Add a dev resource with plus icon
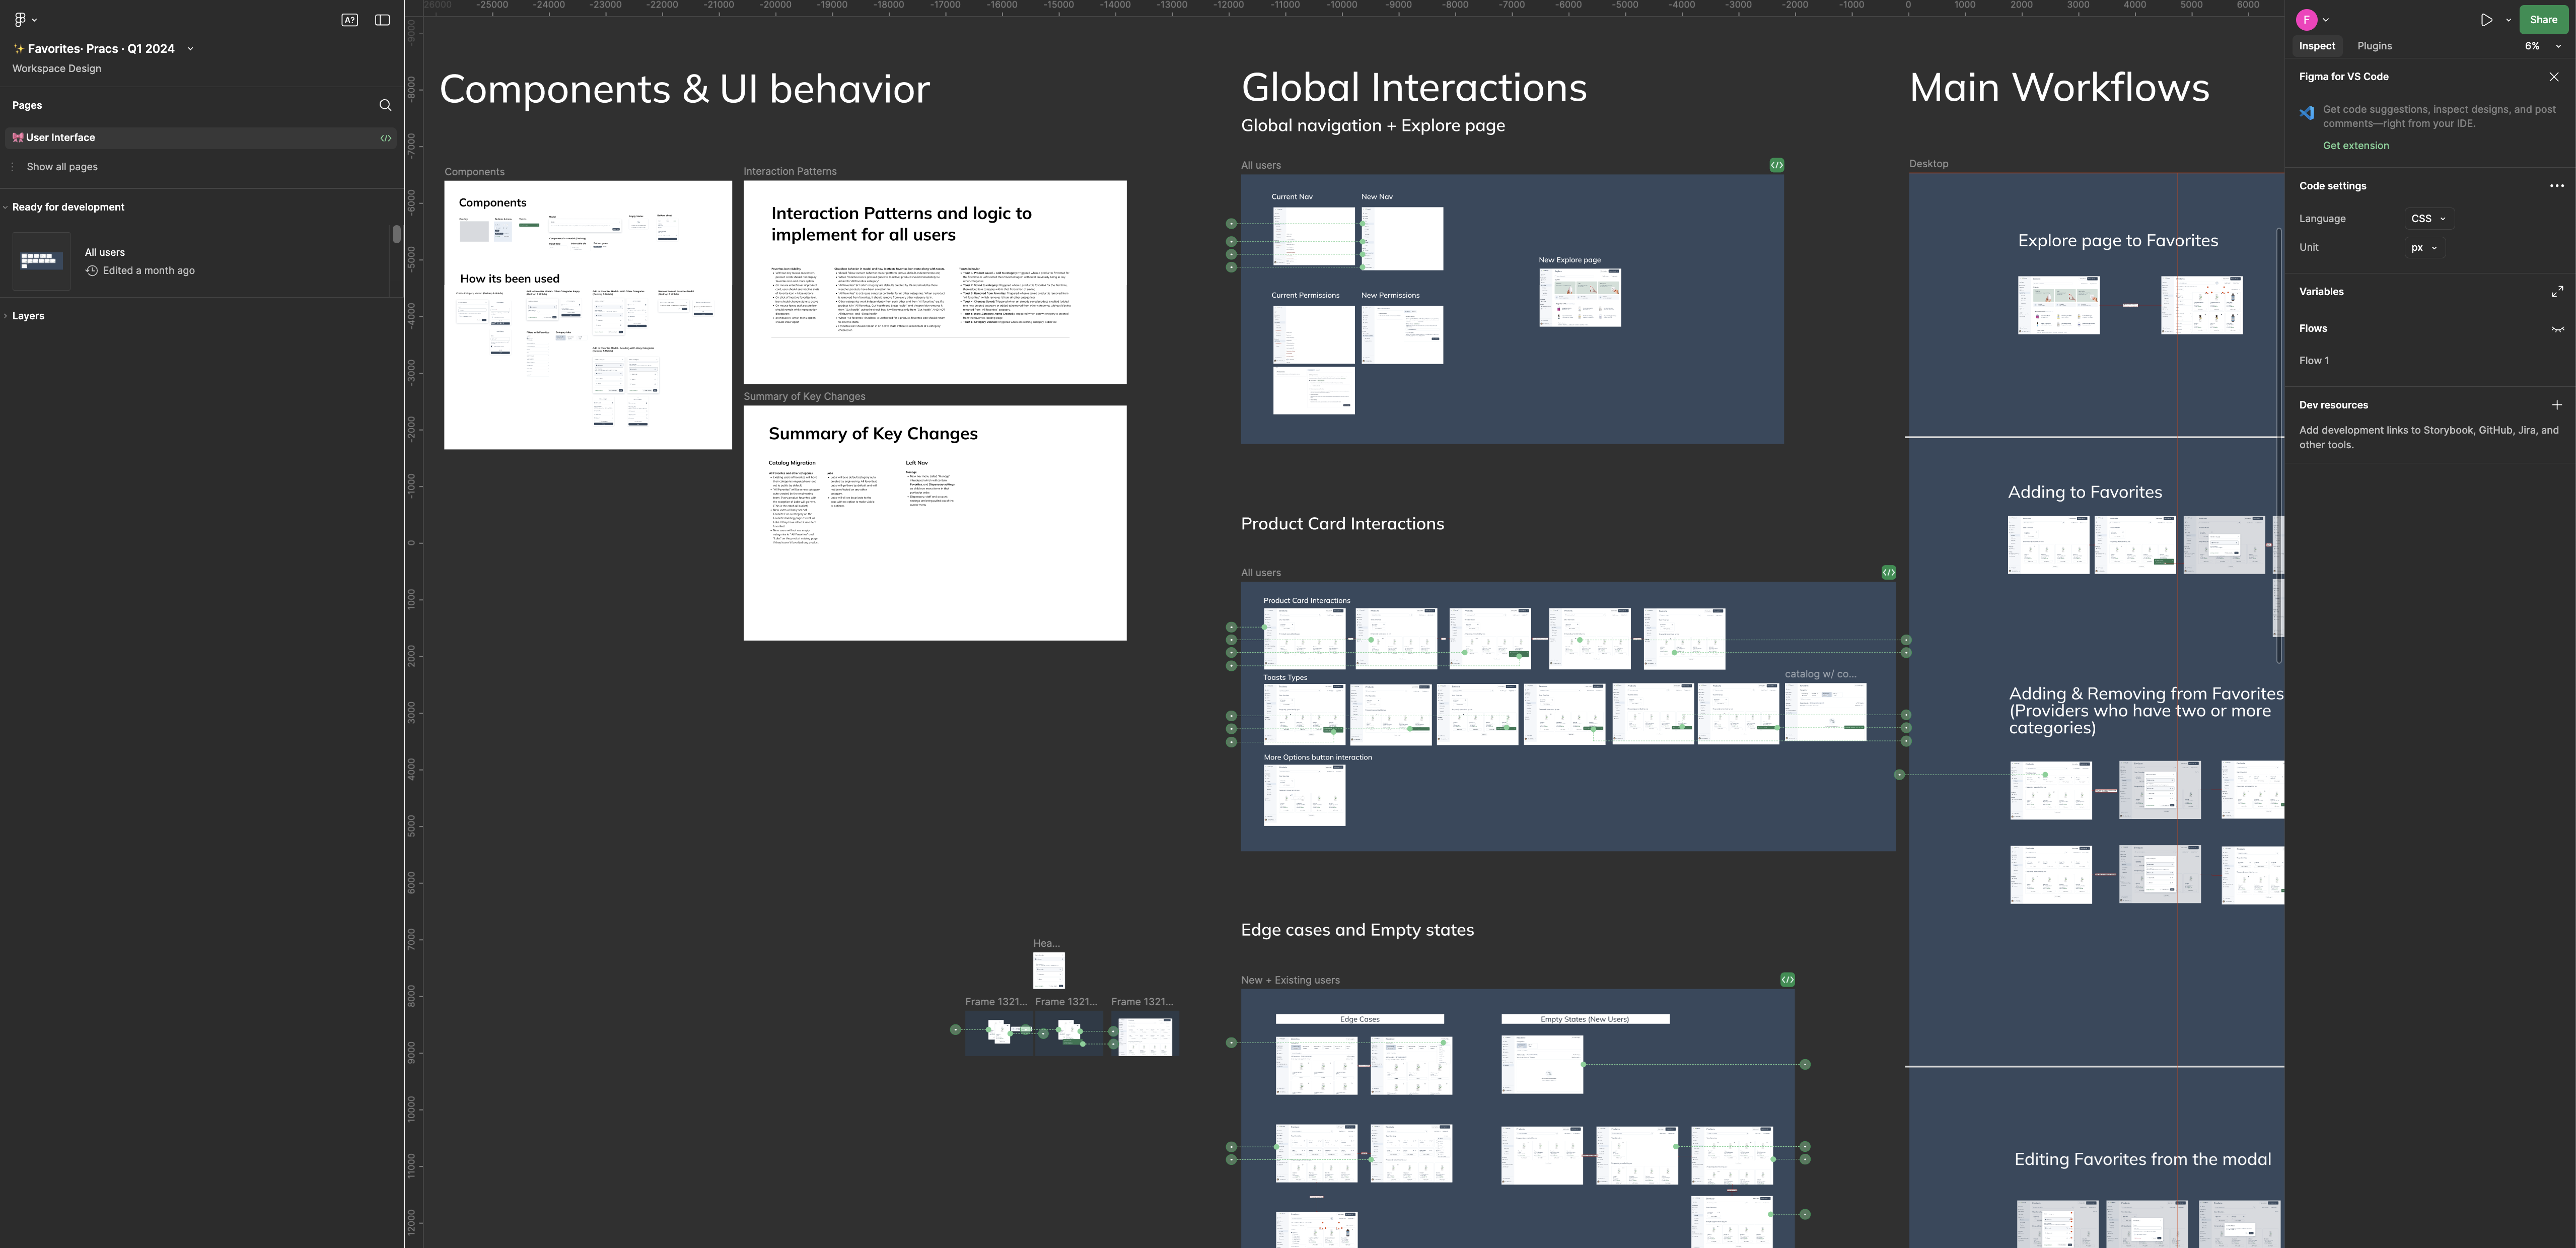This screenshot has height=1248, width=2576. pyautogui.click(x=2556, y=405)
